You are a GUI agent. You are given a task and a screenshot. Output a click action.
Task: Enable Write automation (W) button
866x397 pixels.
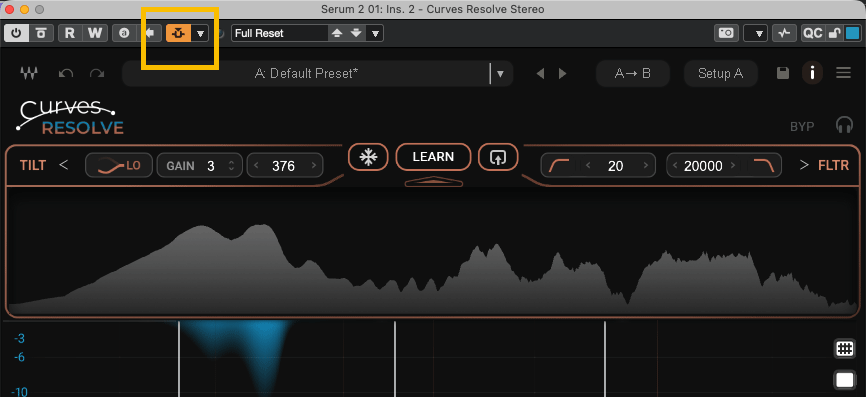[95, 33]
